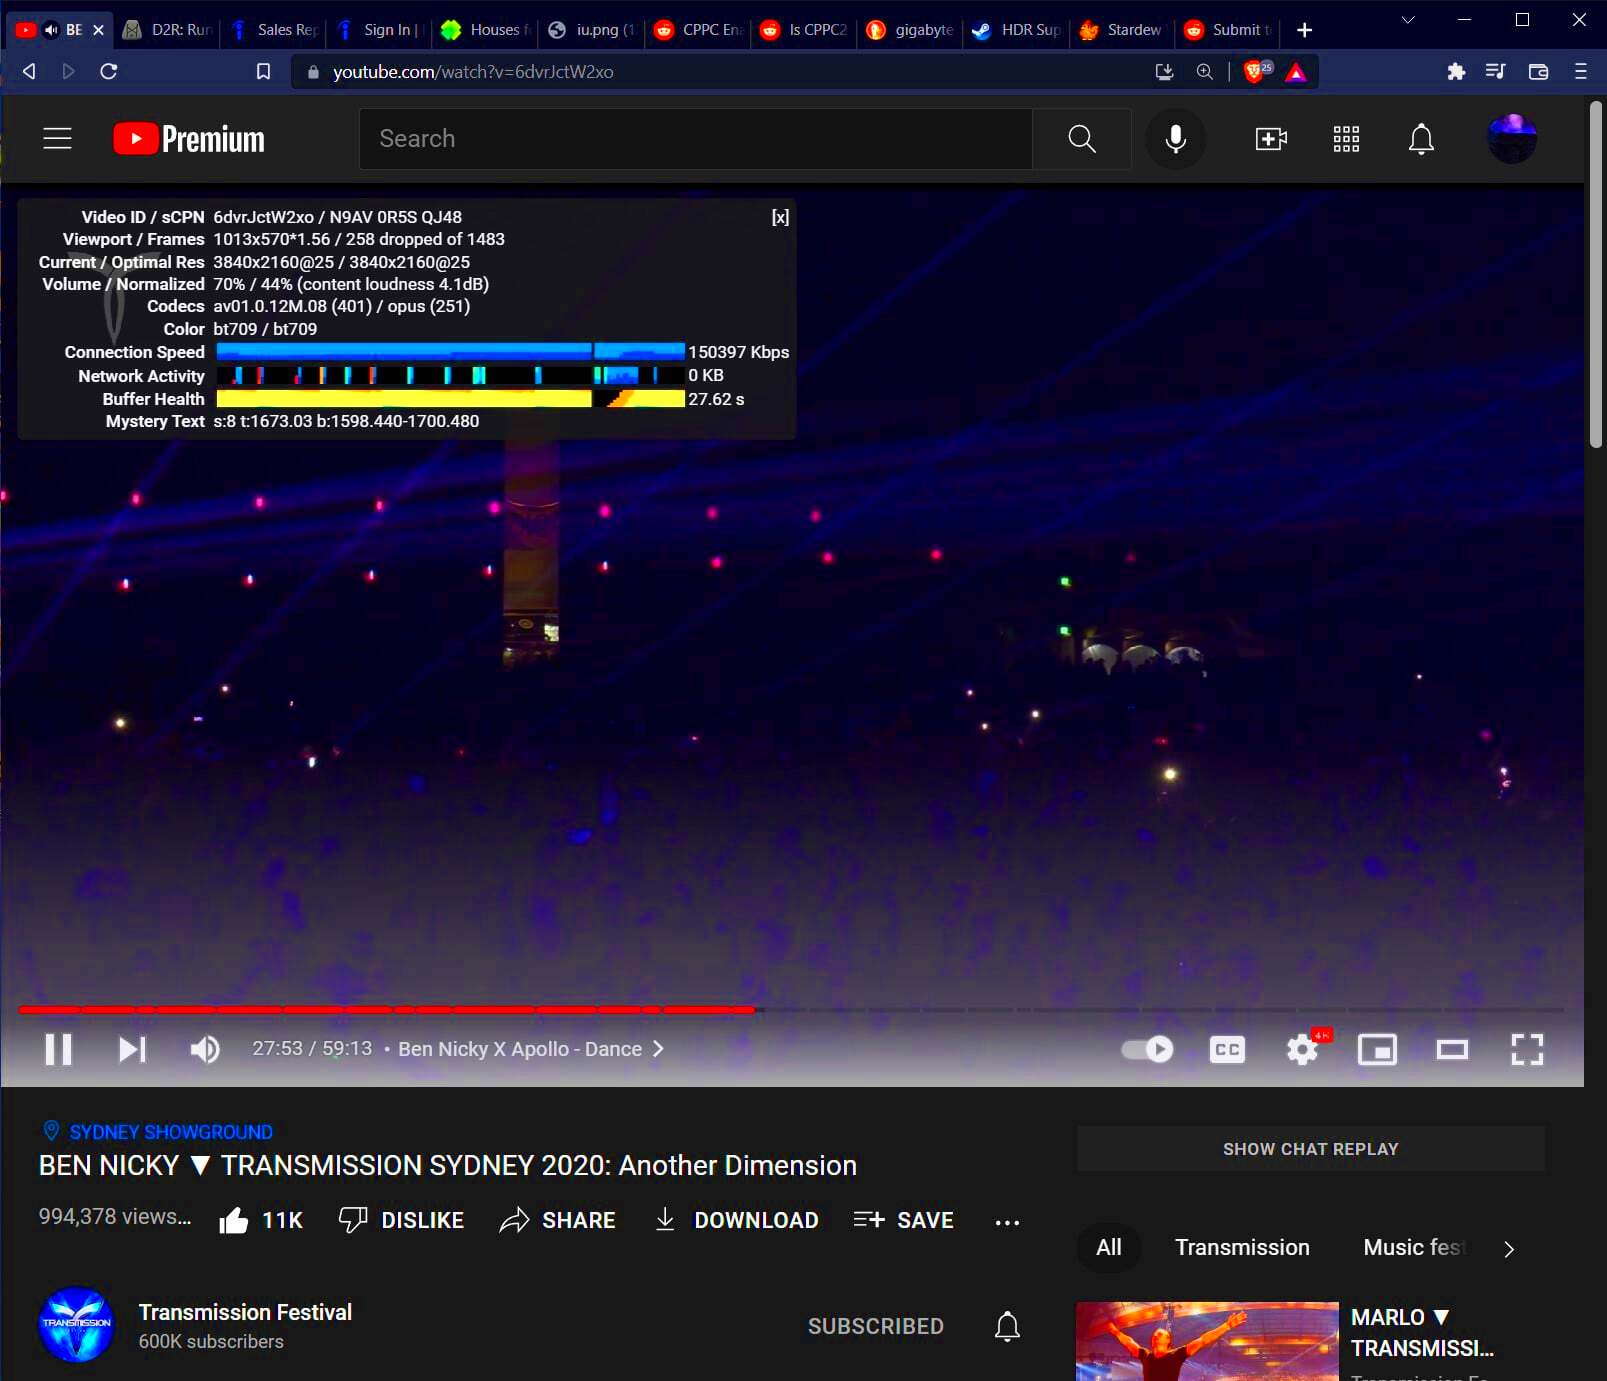The width and height of the screenshot is (1607, 1381).
Task: Switch to the HDR Sup tab
Action: 1016,30
